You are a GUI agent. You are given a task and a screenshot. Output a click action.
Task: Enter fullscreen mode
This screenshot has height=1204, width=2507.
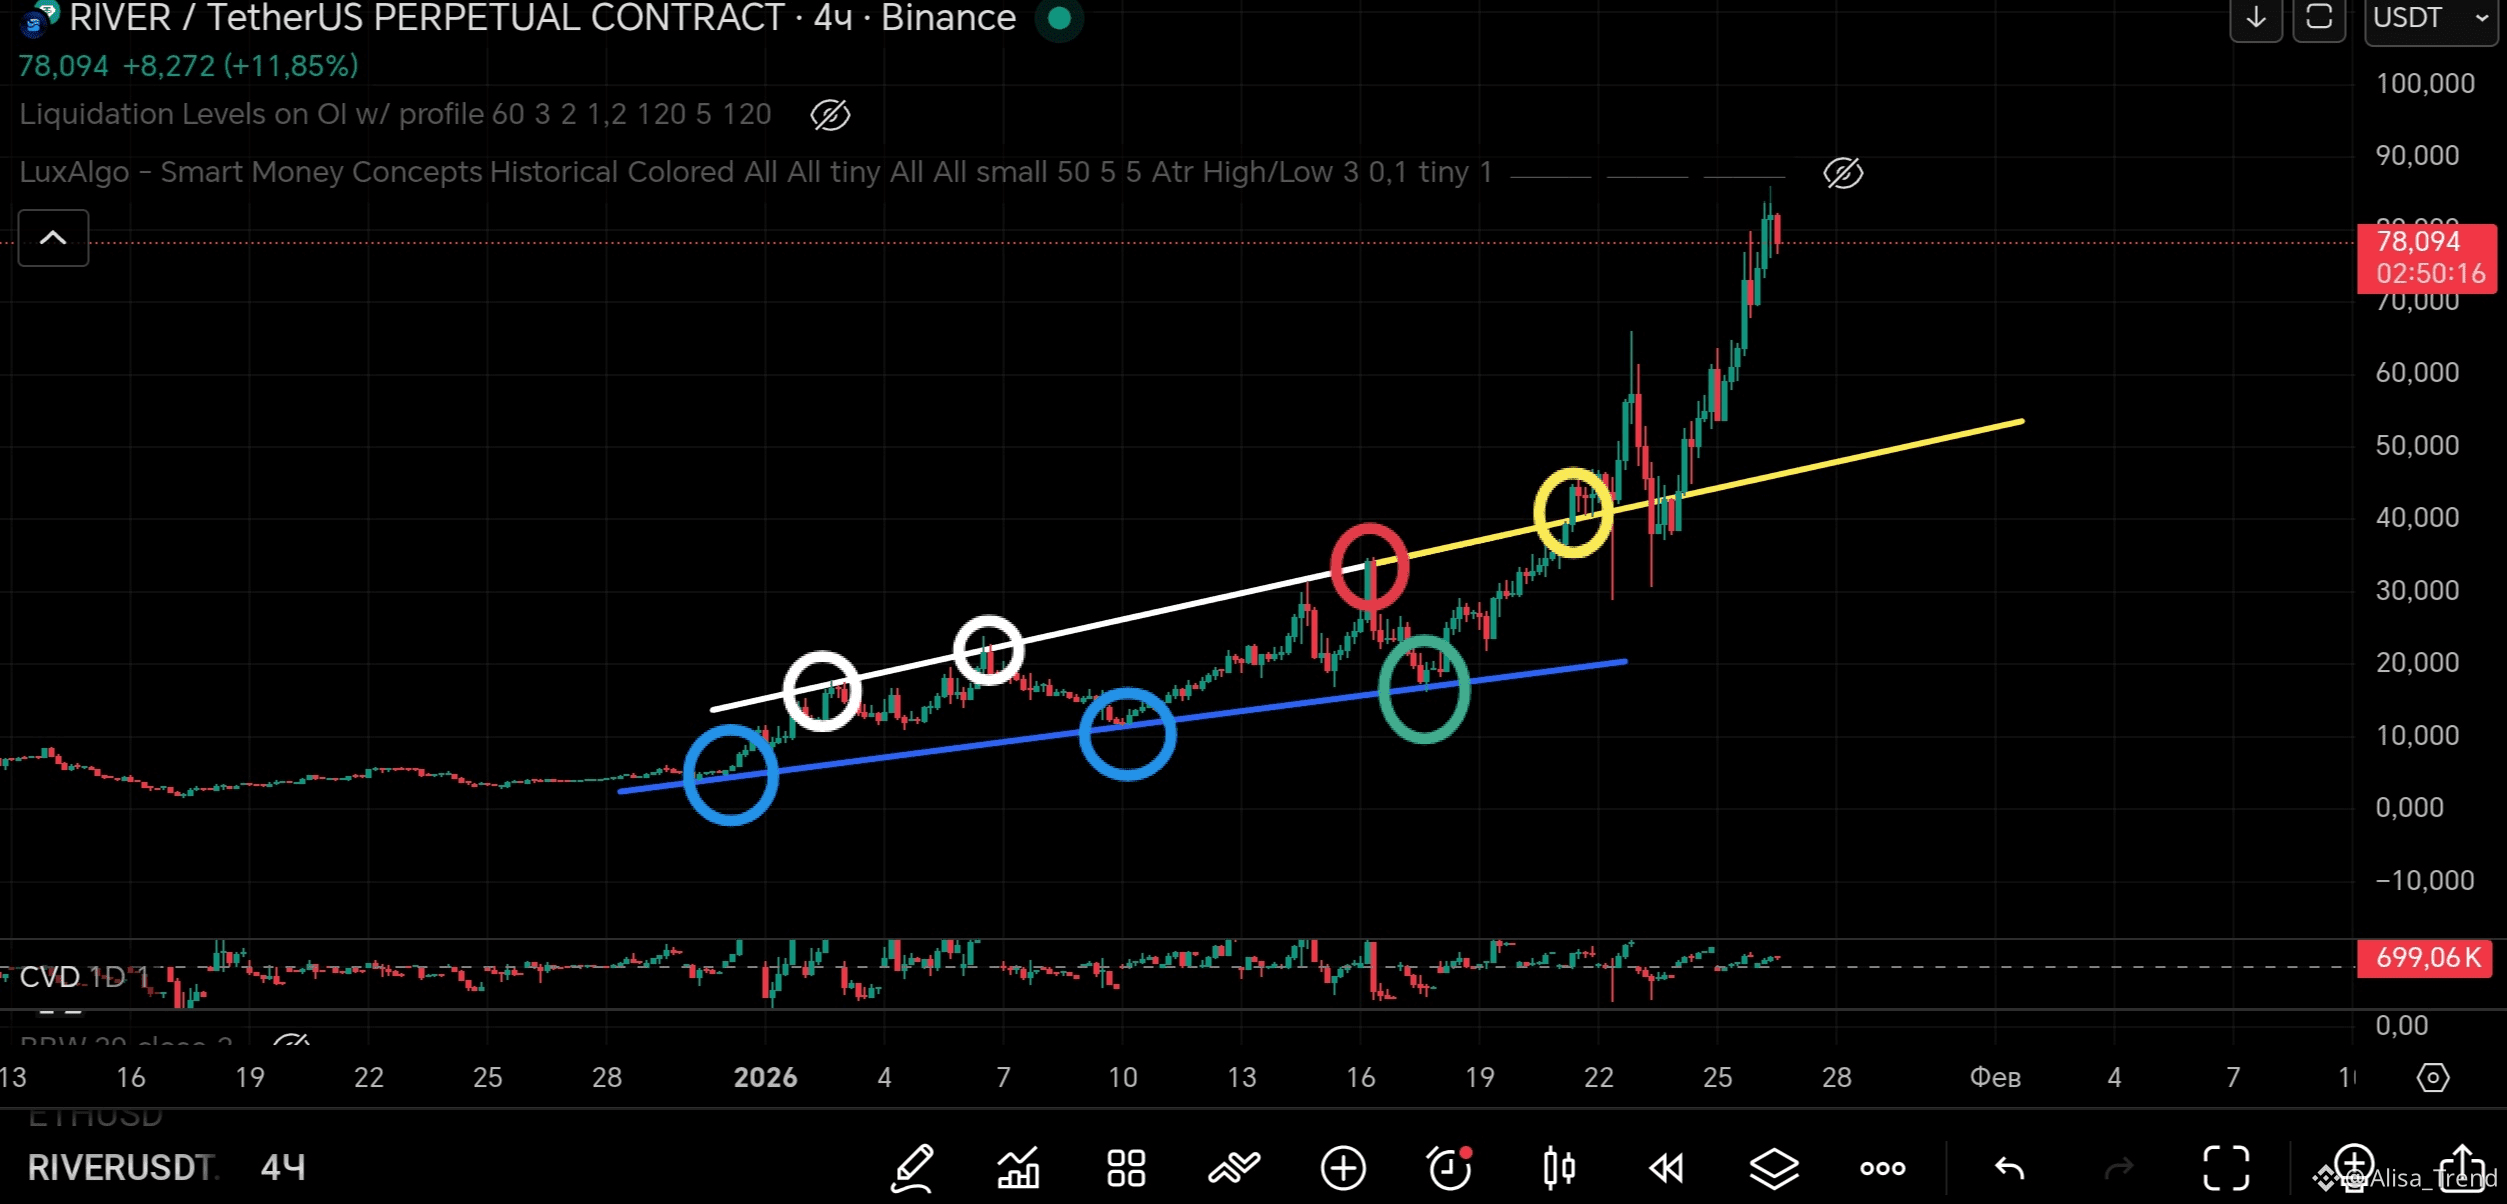coord(2226,1168)
